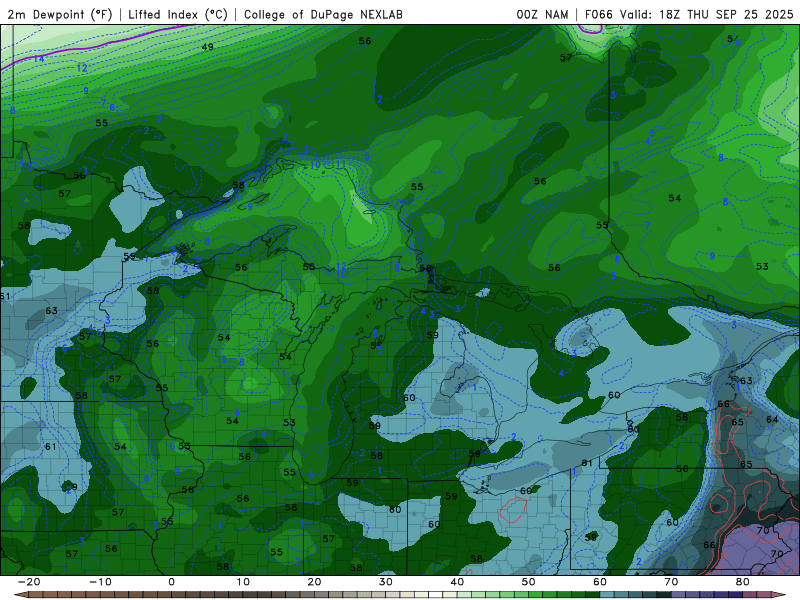This screenshot has height=600, width=800.
Task: Click the "2m Dewpoint (°F)" title text
Action: click(60, 14)
